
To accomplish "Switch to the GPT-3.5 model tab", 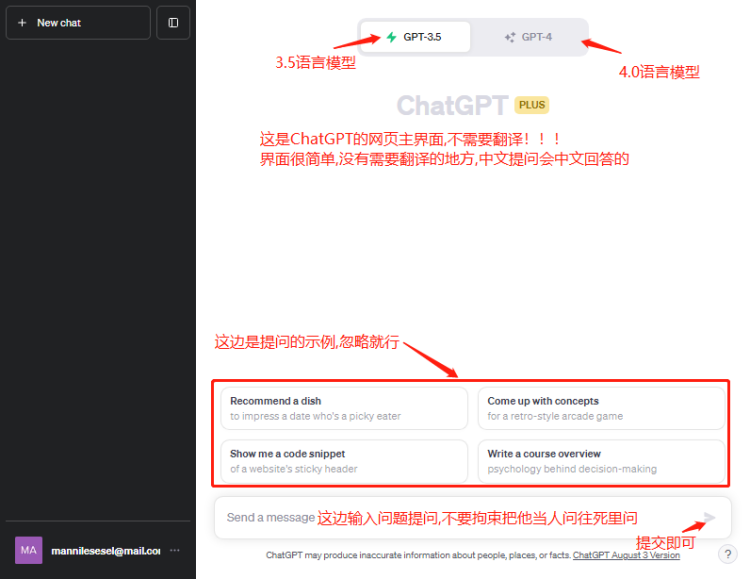I will click(x=415, y=37).
